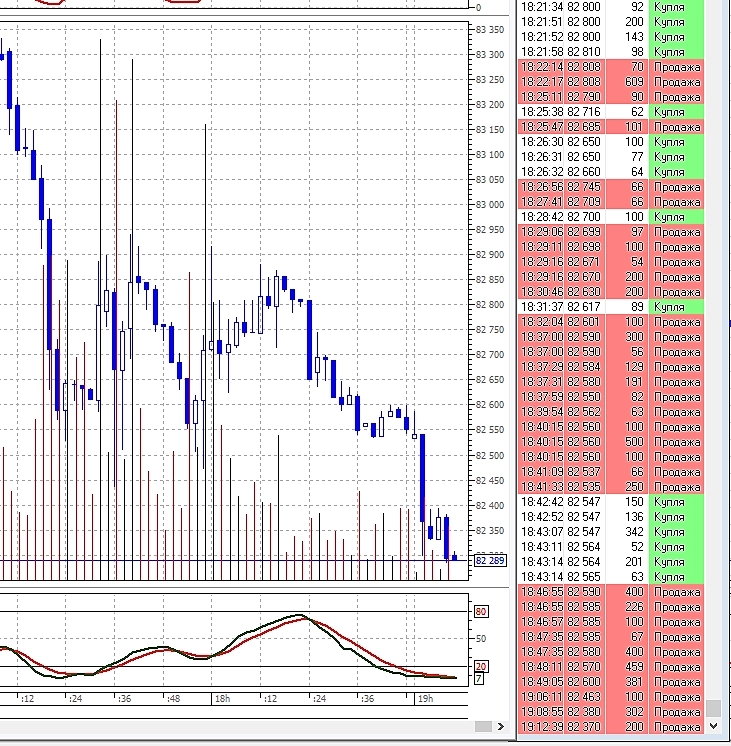
Task: Click the trades table scroll-down arrow
Action: pos(714,726)
